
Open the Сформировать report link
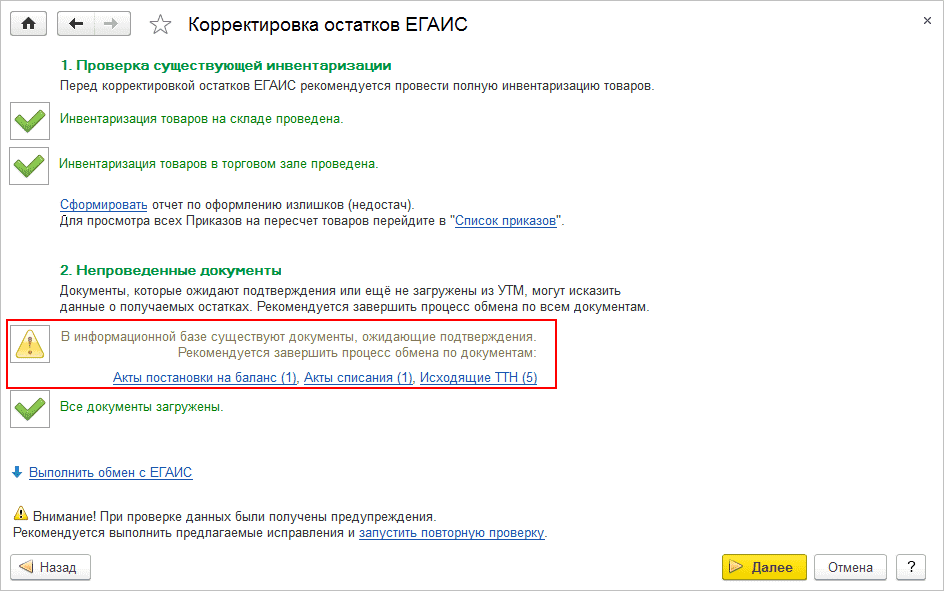pyautogui.click(x=103, y=204)
